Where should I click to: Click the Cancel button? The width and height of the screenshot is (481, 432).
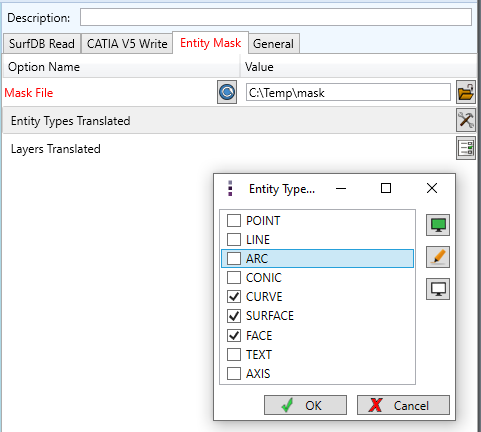coord(403,405)
